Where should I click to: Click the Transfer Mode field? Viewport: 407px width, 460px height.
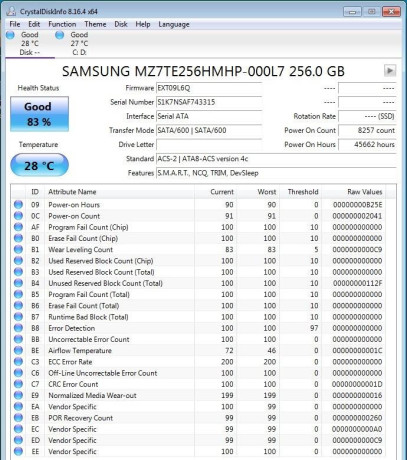click(209, 130)
